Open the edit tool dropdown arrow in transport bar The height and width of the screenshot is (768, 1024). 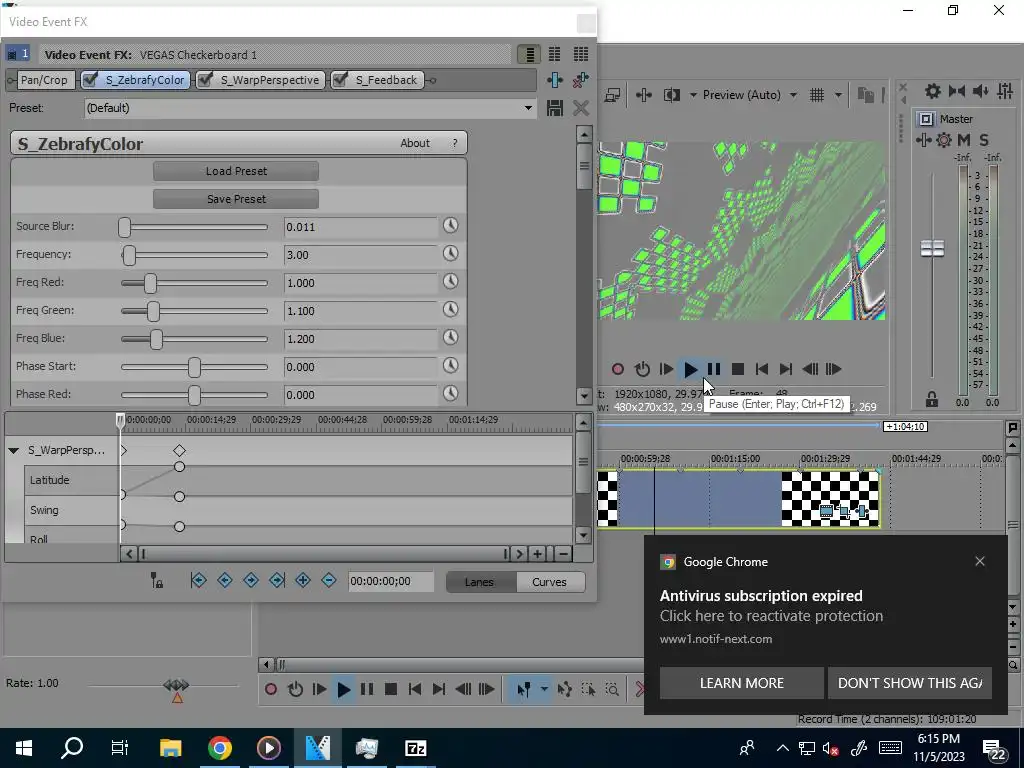click(544, 689)
